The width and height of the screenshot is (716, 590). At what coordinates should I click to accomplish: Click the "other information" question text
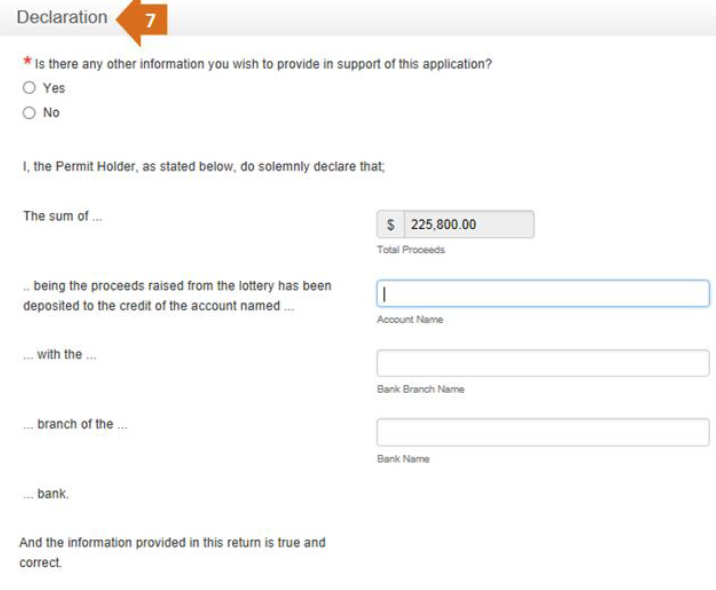tap(263, 64)
